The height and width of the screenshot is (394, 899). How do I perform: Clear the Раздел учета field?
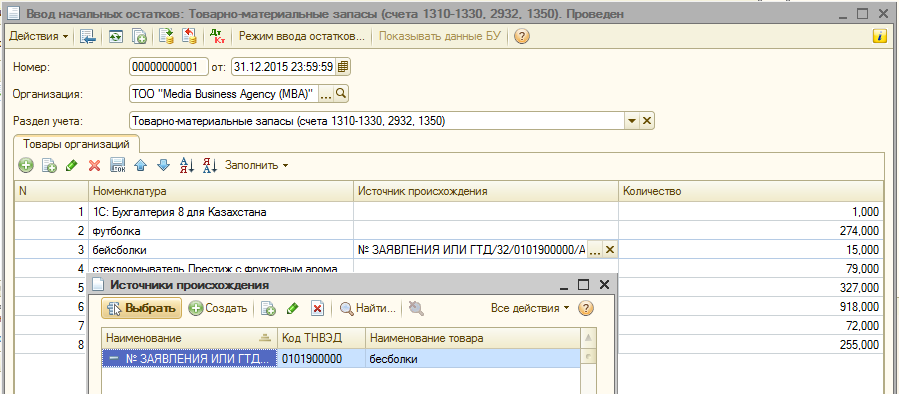pyautogui.click(x=647, y=121)
